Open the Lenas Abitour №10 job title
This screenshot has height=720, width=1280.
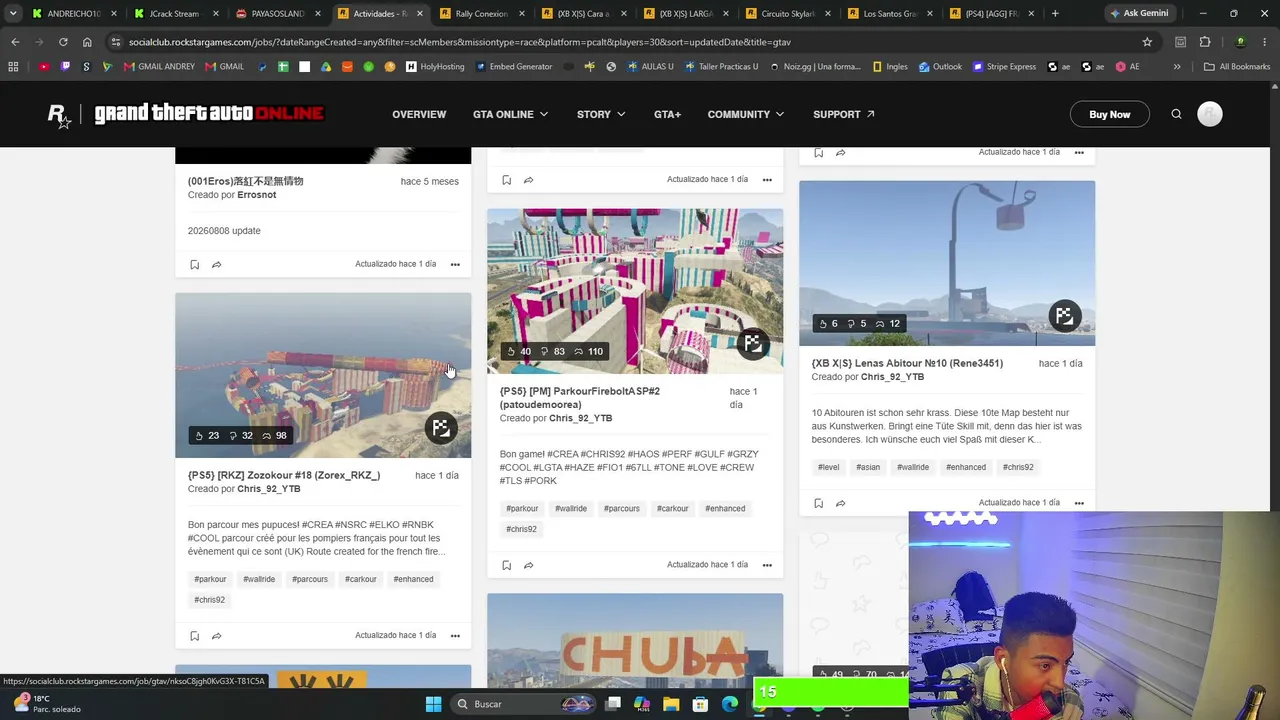click(907, 363)
